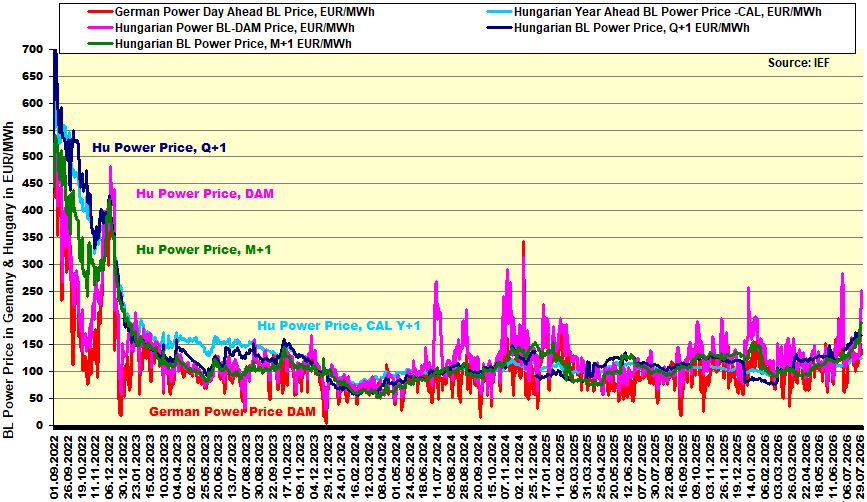
Task: Click the dark blue line sample for Q+1 legend
Action: coord(499,28)
